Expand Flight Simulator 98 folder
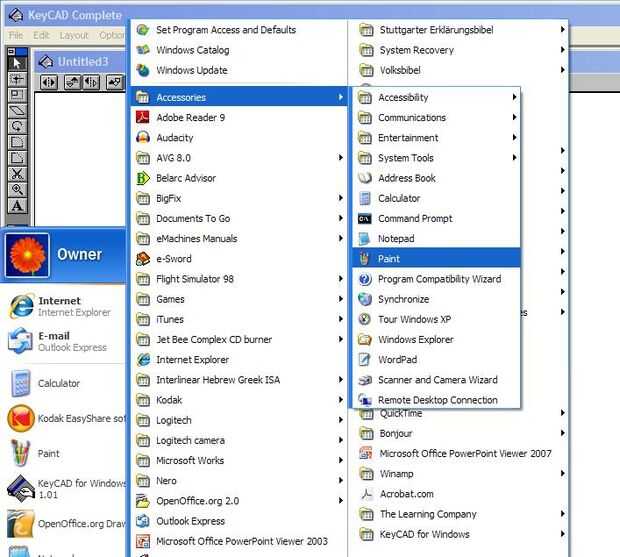620x557 pixels. (x=239, y=279)
